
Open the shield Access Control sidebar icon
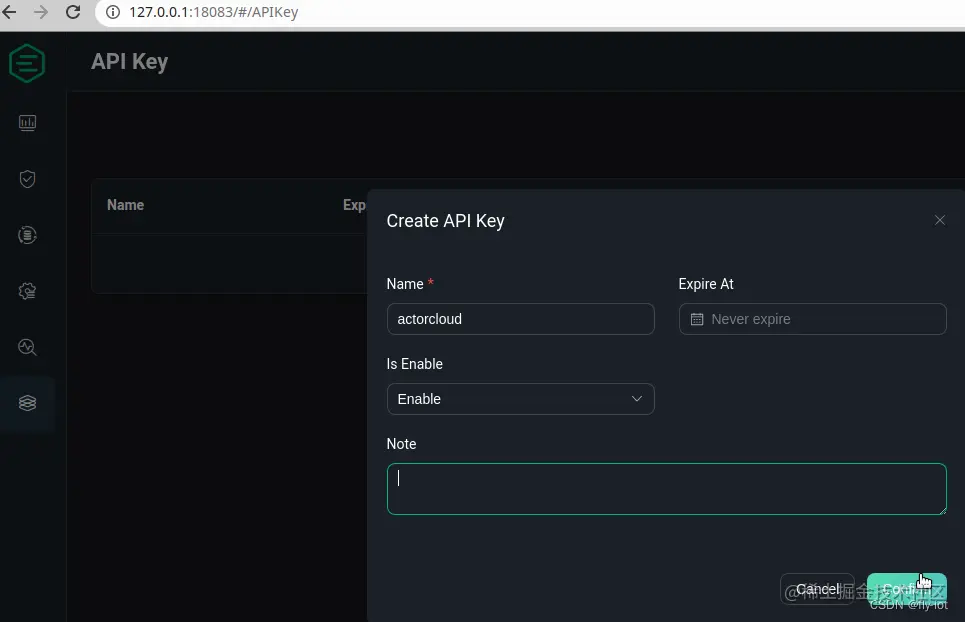click(x=27, y=179)
